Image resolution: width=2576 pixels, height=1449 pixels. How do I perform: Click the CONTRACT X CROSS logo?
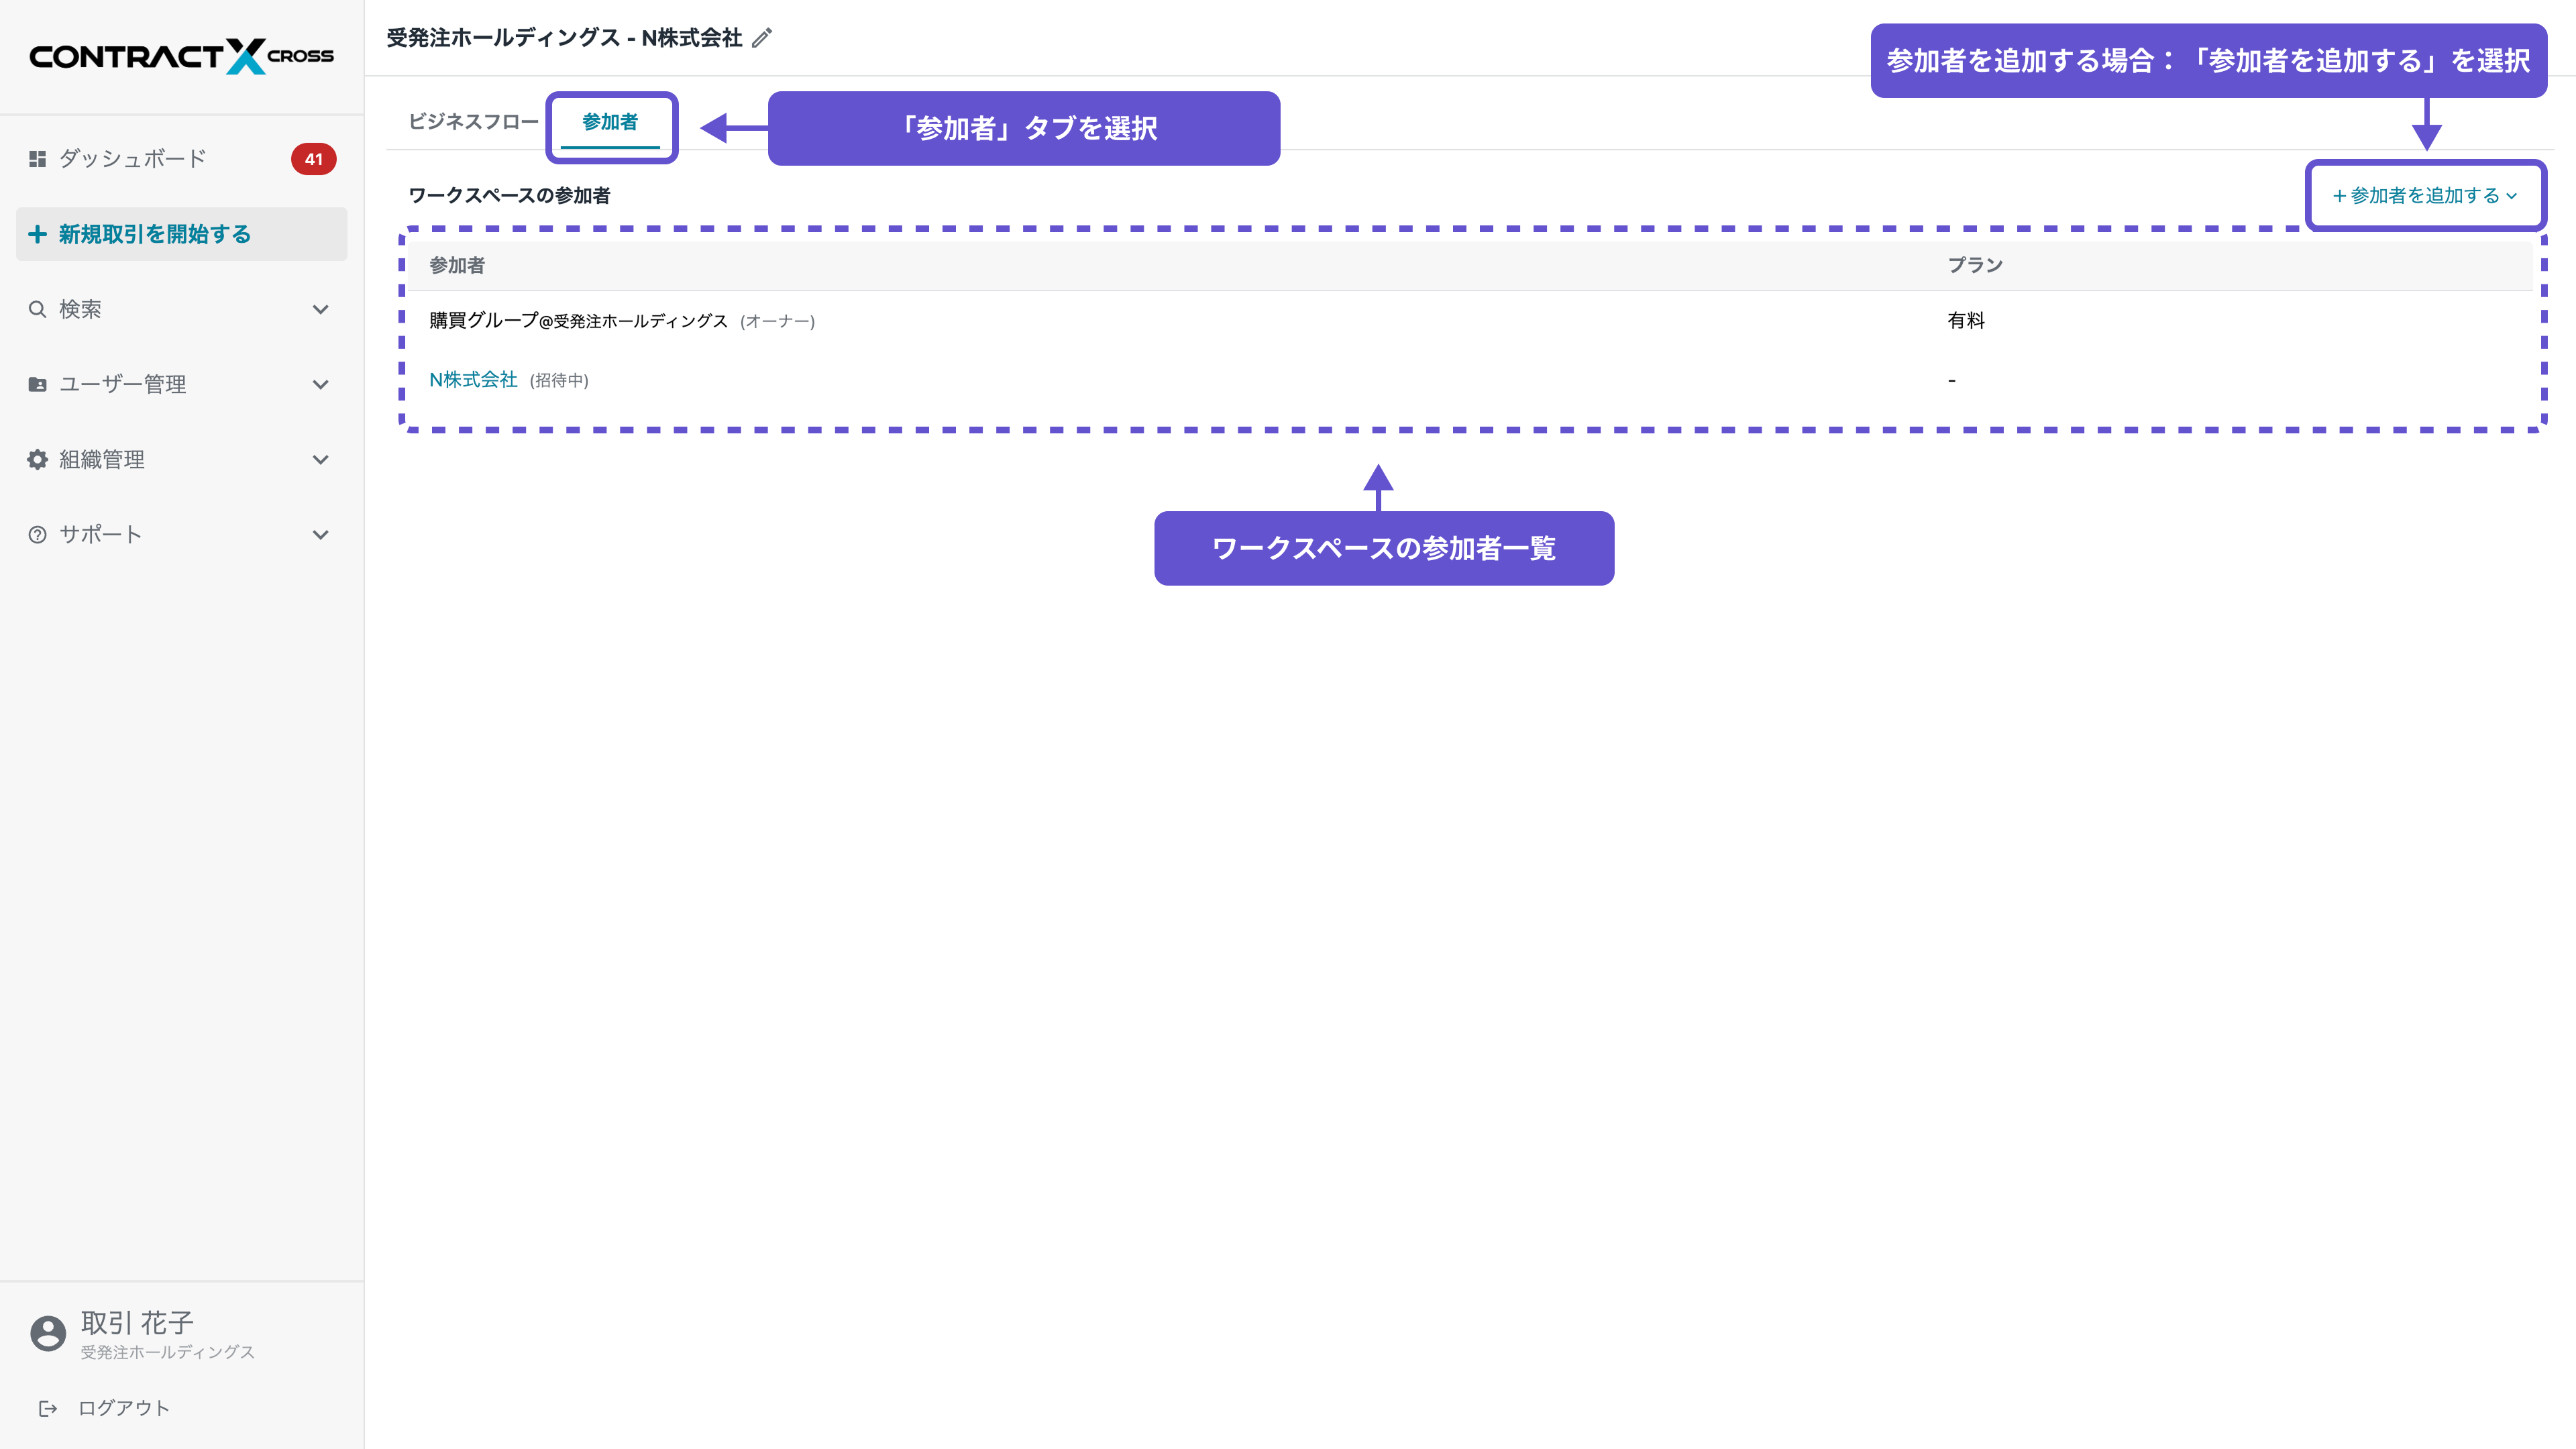click(x=181, y=56)
